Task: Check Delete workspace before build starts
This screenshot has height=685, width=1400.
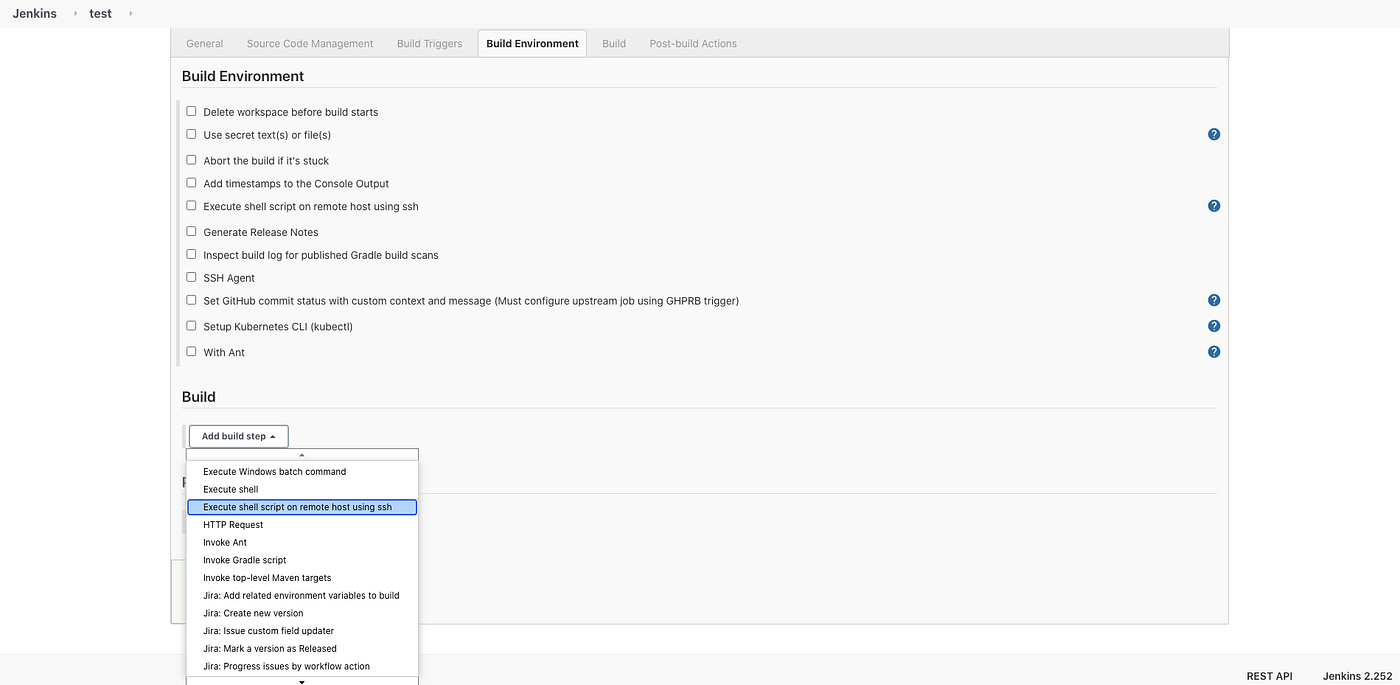Action: pos(191,111)
